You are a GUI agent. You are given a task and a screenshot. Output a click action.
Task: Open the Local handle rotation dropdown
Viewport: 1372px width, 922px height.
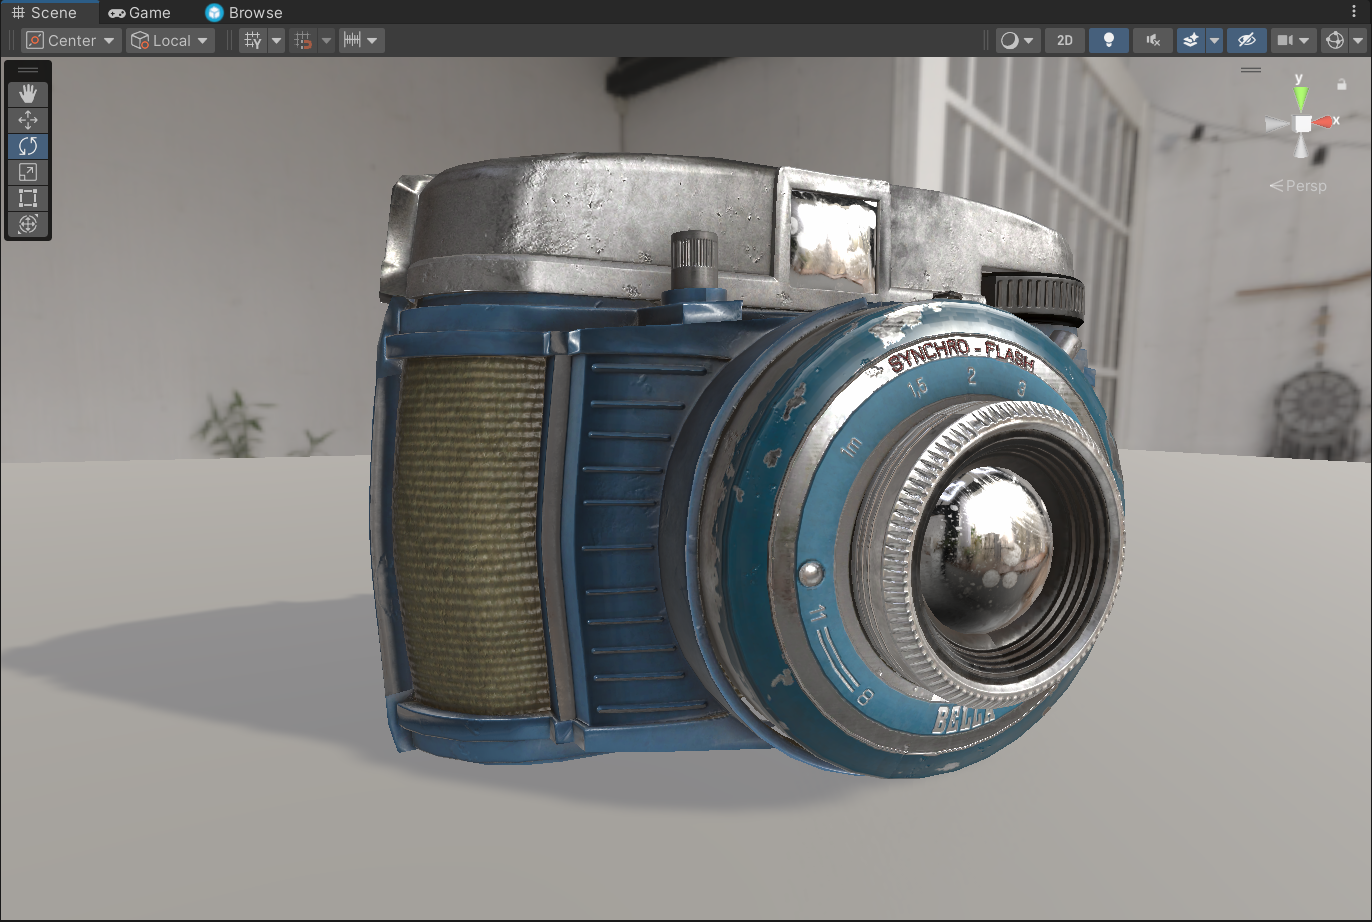click(170, 41)
